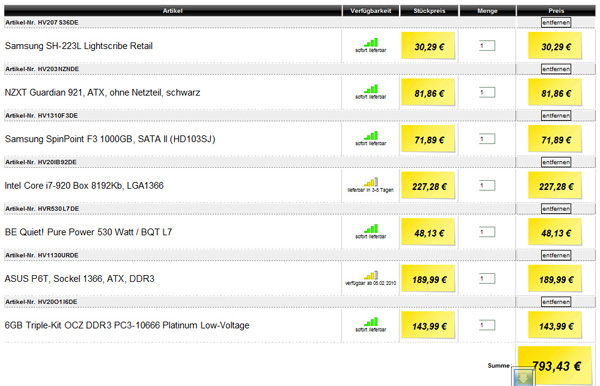The image size is (600, 386).
Task: Click the Stückpreis column header
Action: tap(429, 11)
